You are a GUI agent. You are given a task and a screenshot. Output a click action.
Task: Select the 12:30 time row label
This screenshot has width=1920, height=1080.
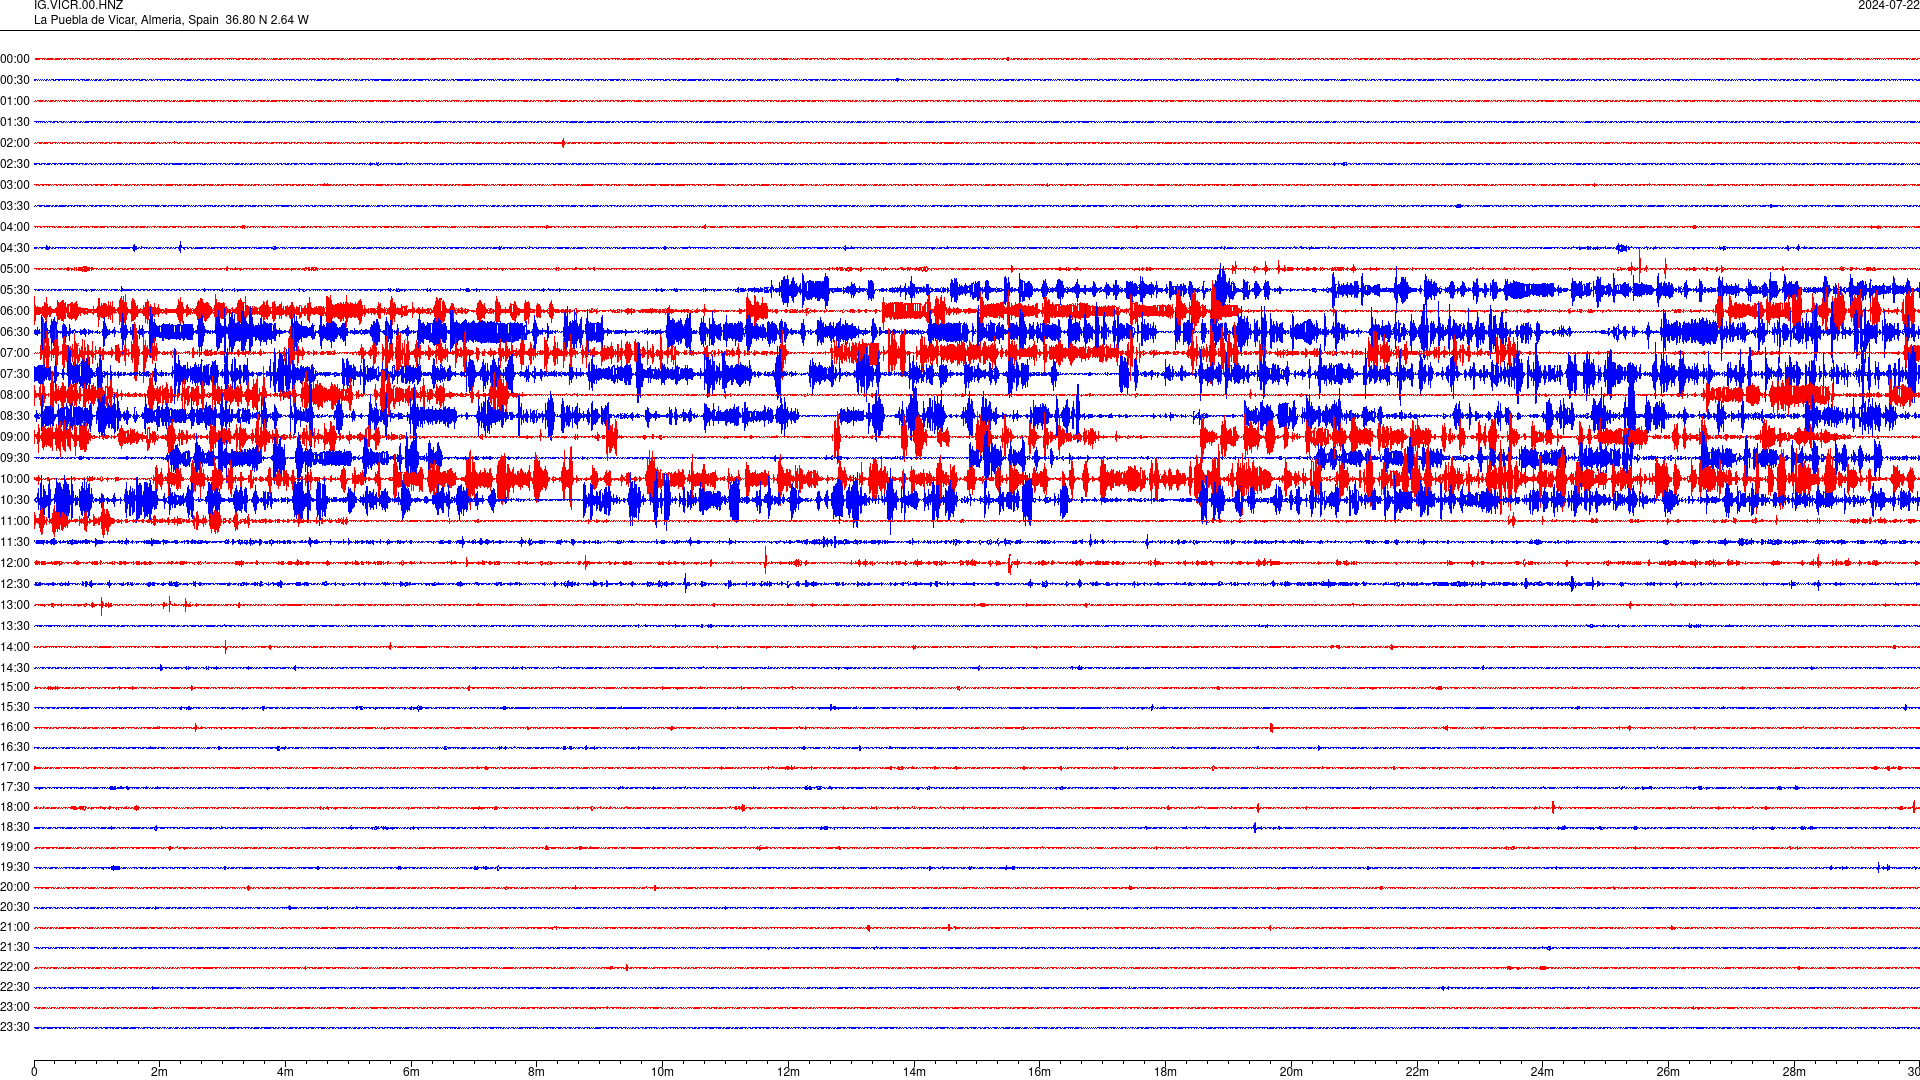[15, 584]
